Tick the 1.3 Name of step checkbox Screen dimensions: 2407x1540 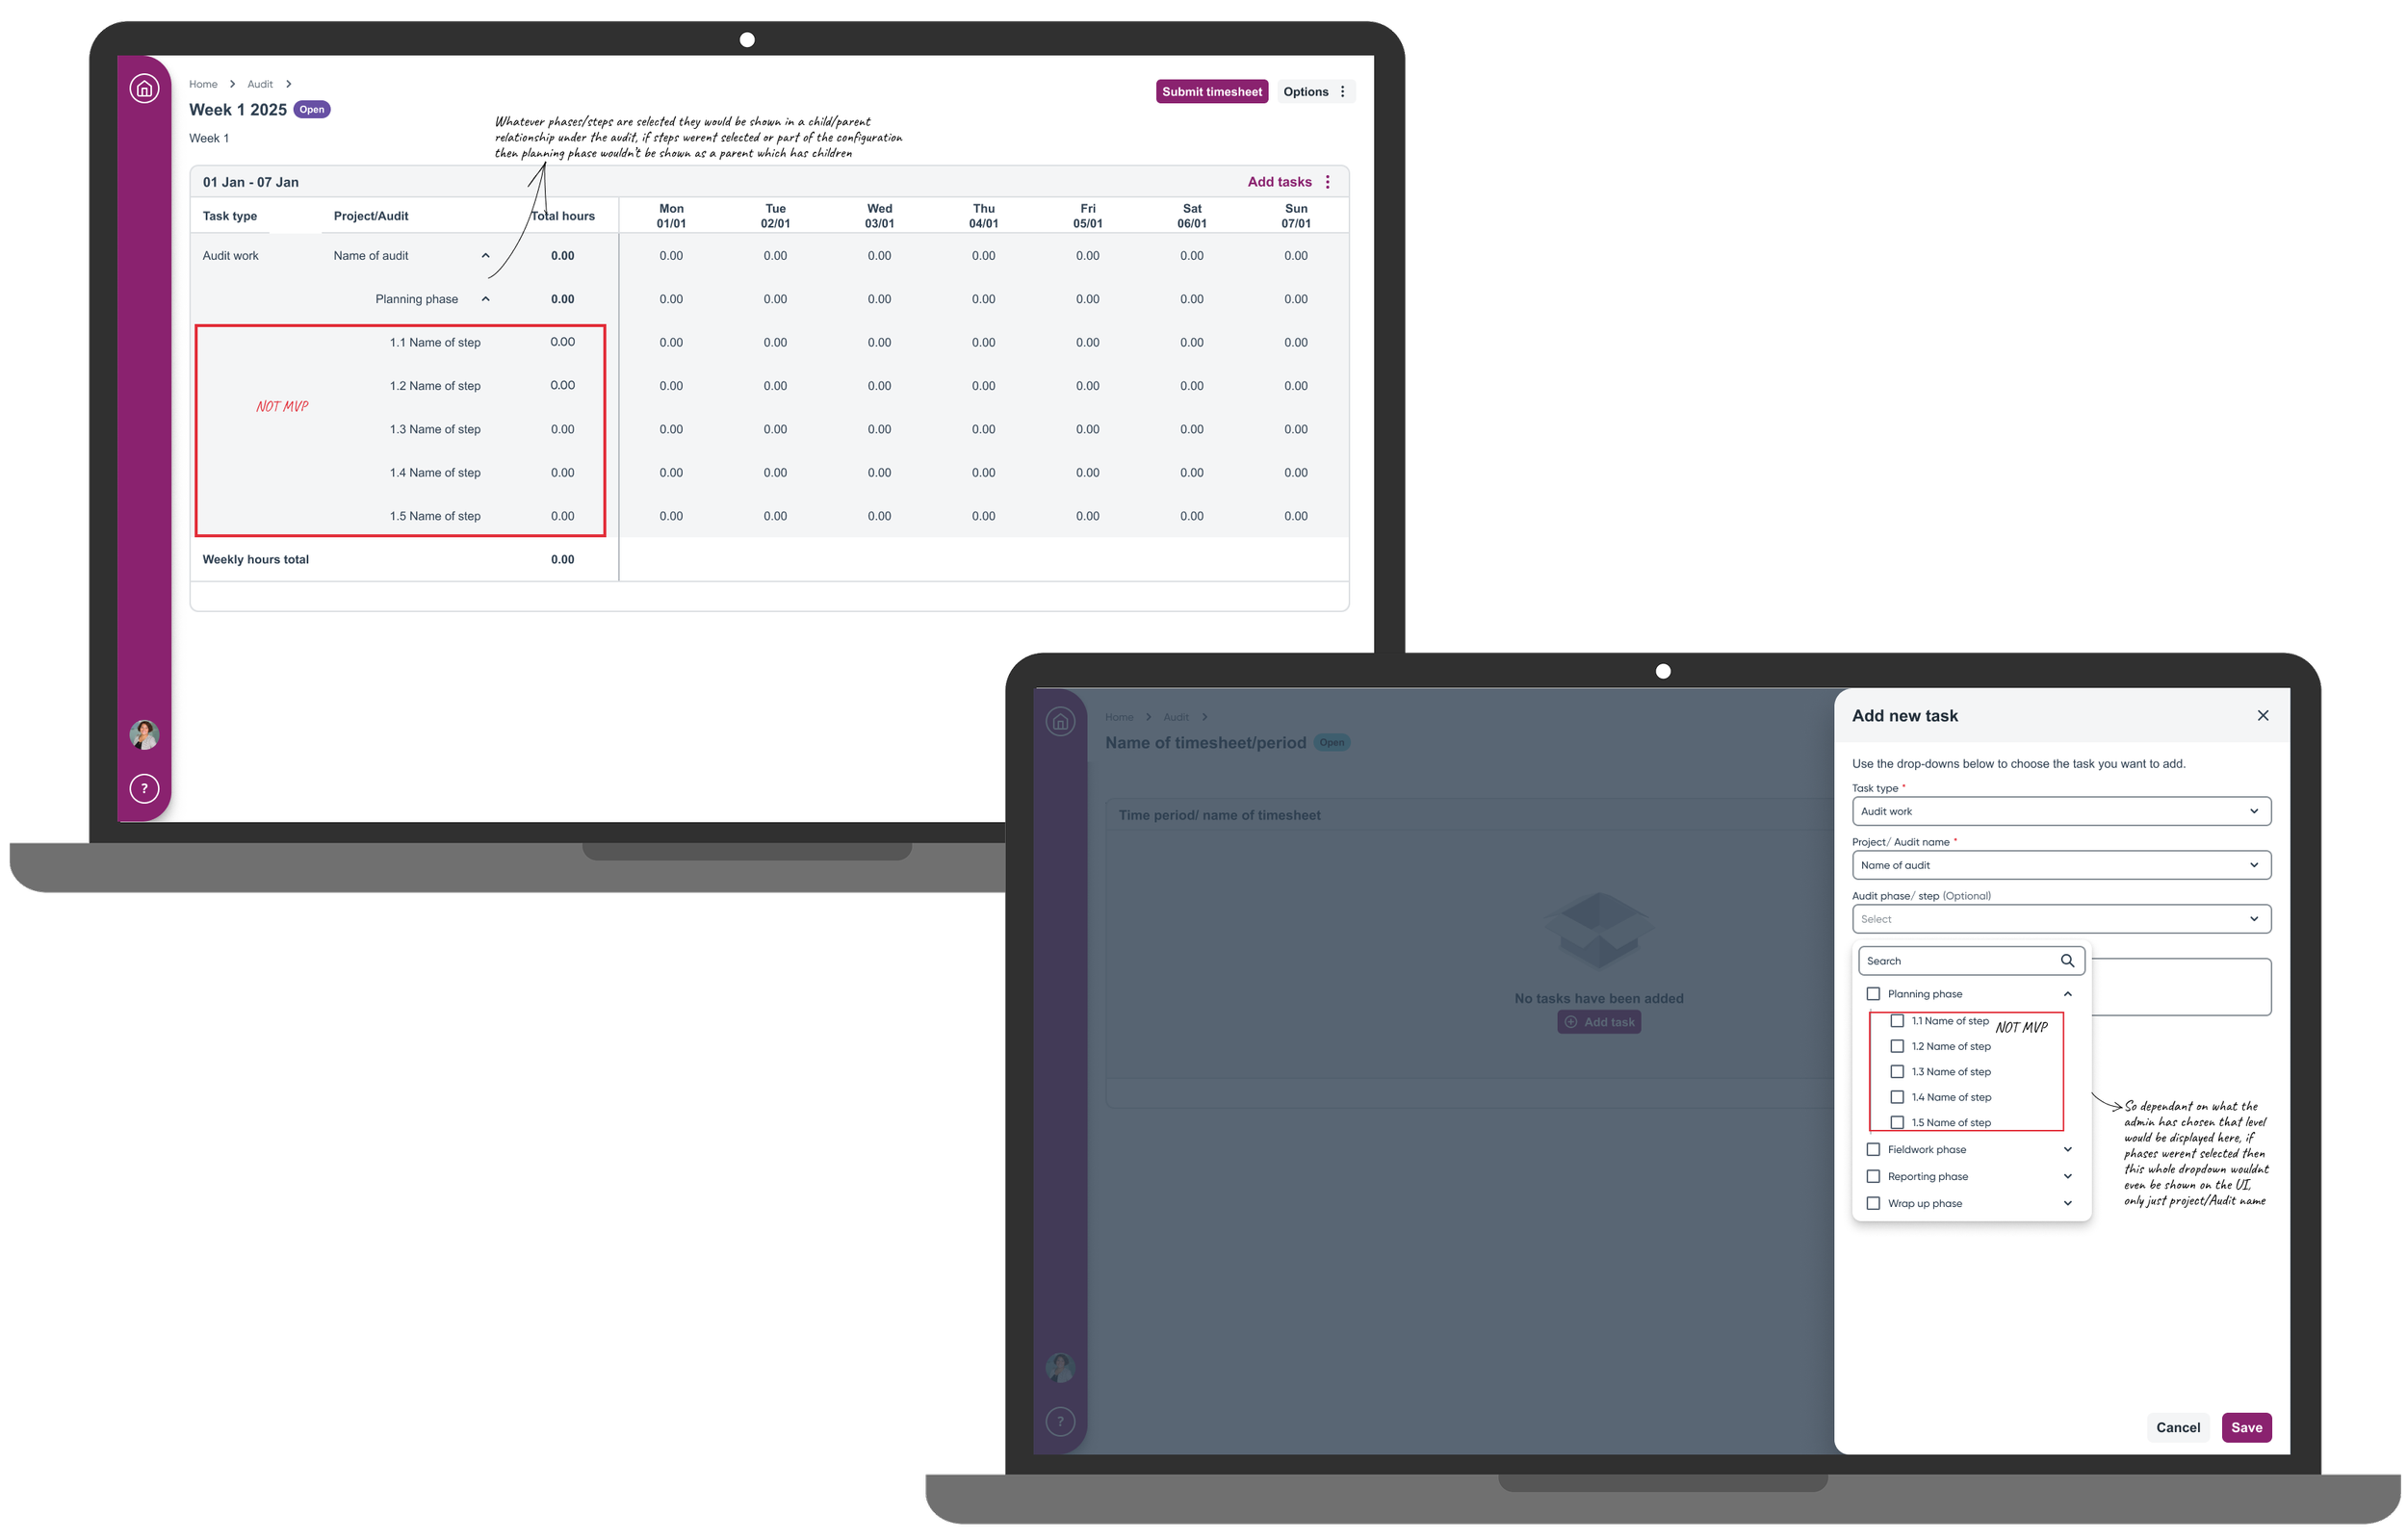[x=1897, y=1072]
